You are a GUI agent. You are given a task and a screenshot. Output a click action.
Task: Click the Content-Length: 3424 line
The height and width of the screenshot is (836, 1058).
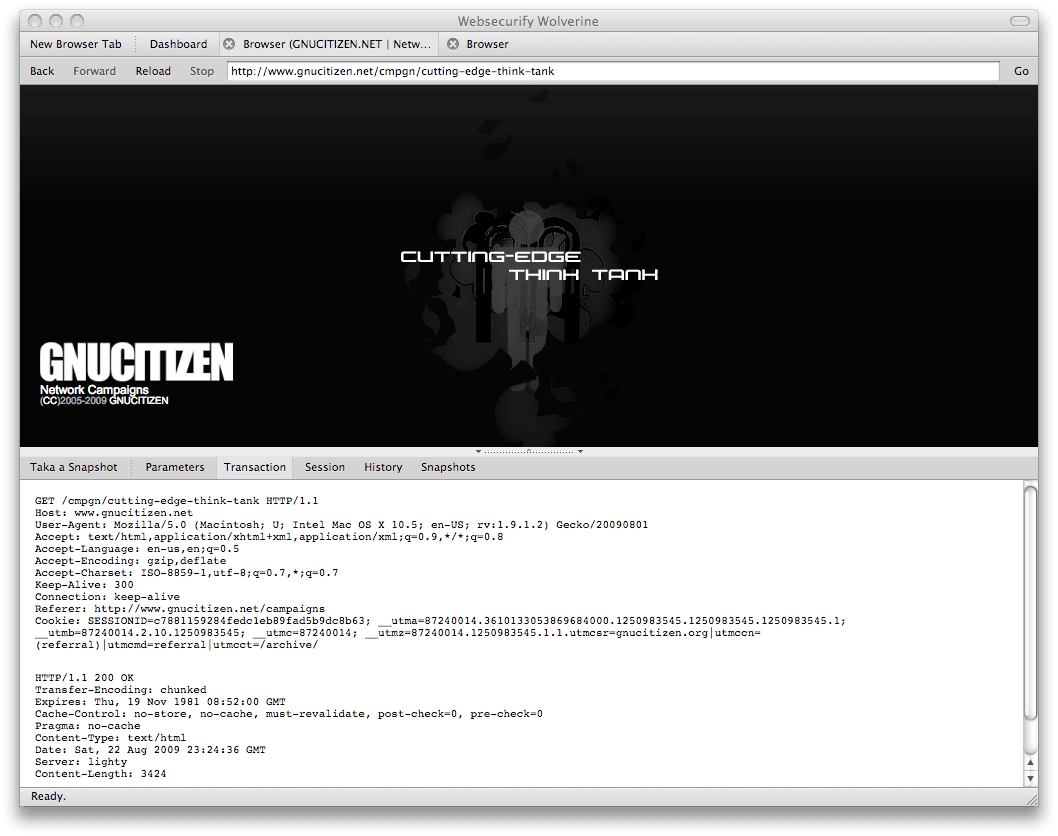(x=101, y=774)
